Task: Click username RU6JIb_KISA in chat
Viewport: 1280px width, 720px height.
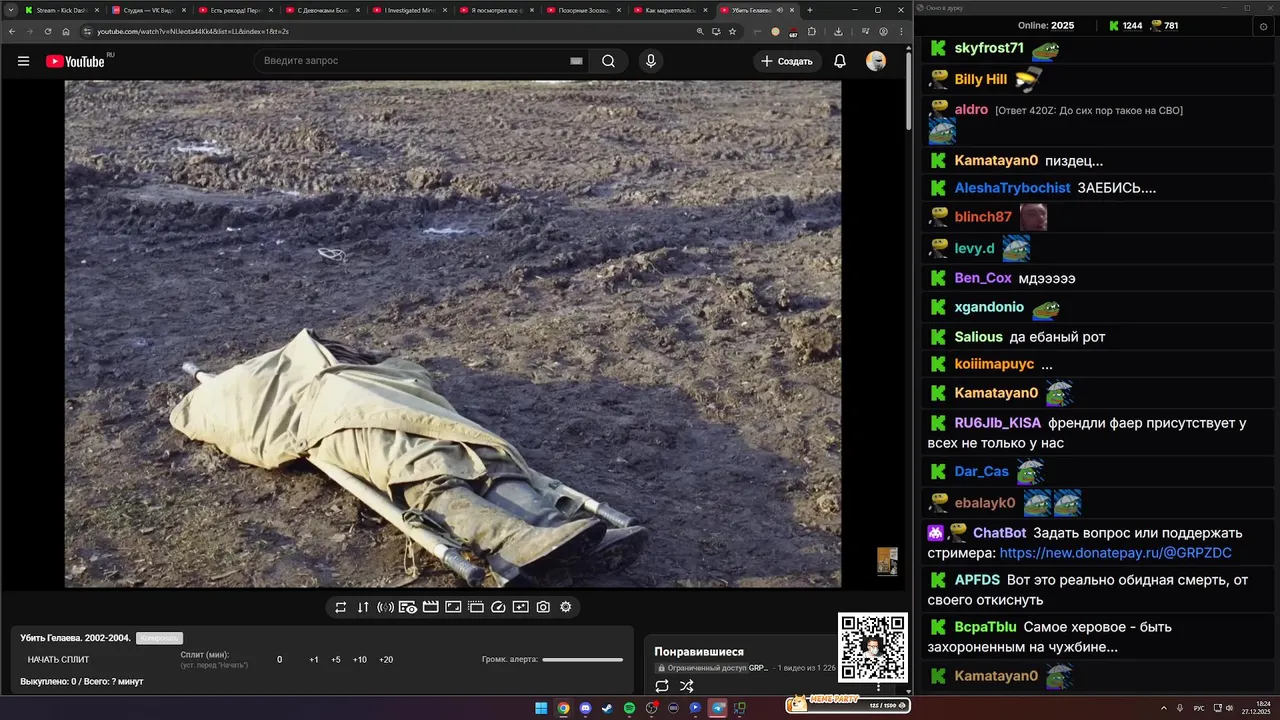Action: 998,423
